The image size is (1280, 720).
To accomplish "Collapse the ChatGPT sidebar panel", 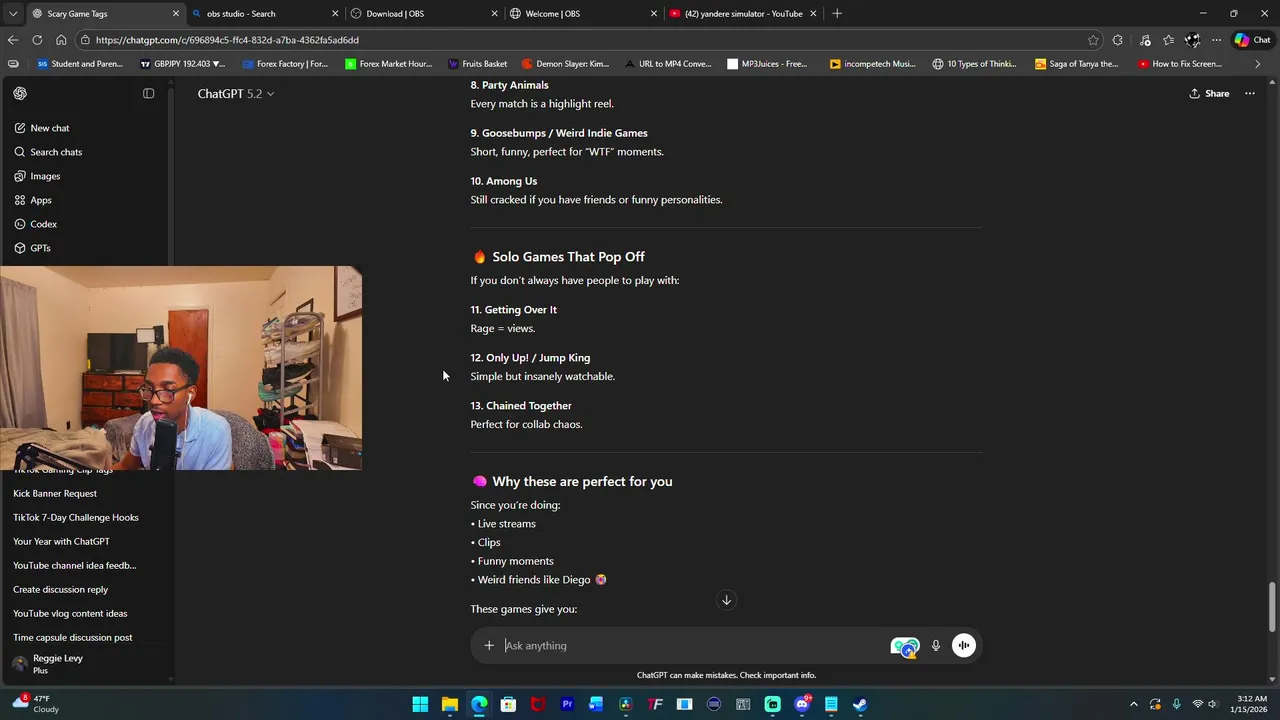I will click(x=148, y=93).
